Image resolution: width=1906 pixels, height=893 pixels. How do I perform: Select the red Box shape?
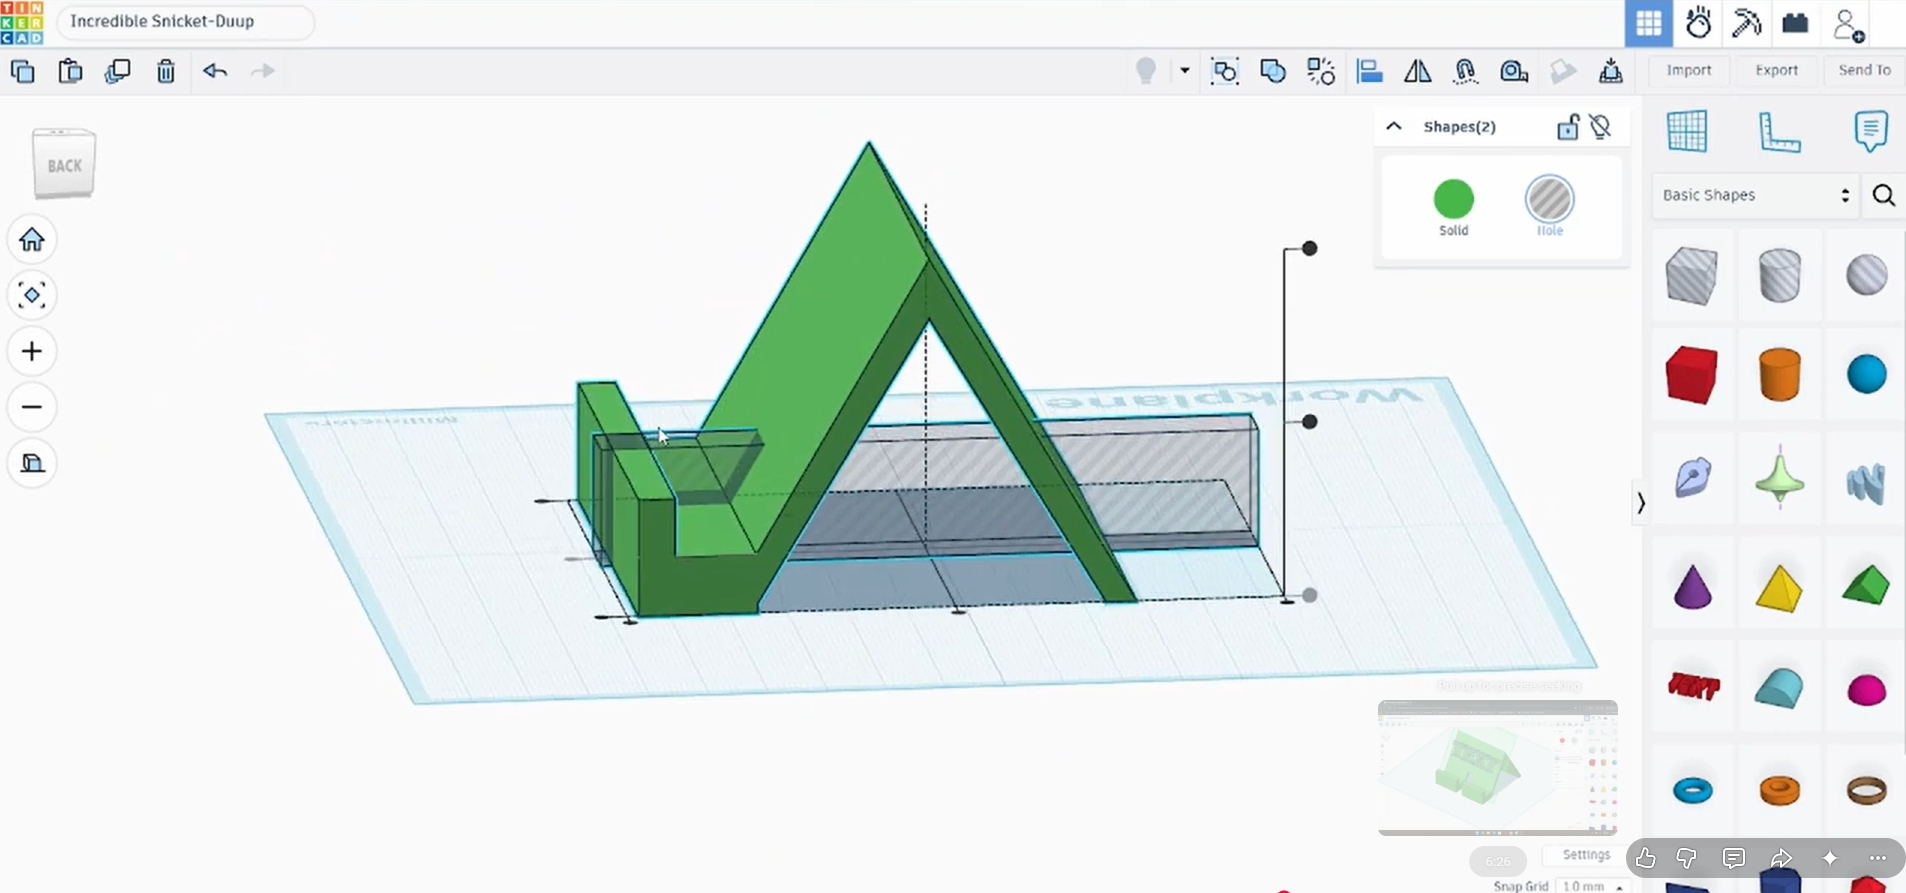[1691, 375]
